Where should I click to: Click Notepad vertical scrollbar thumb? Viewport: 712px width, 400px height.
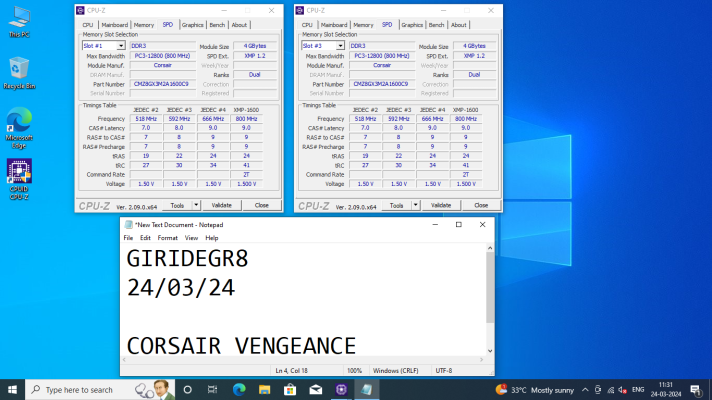pyautogui.click(x=490, y=287)
